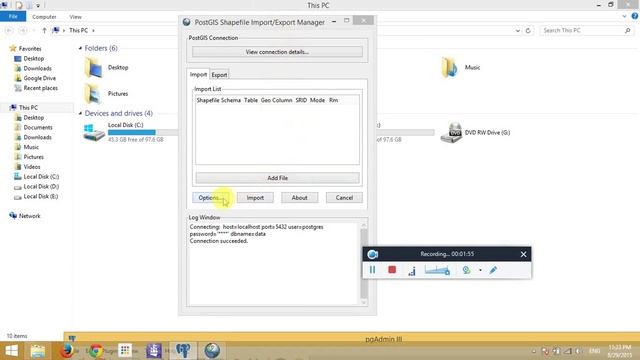
Task: Expand the ribbon with the chevron
Action: pos(624,16)
